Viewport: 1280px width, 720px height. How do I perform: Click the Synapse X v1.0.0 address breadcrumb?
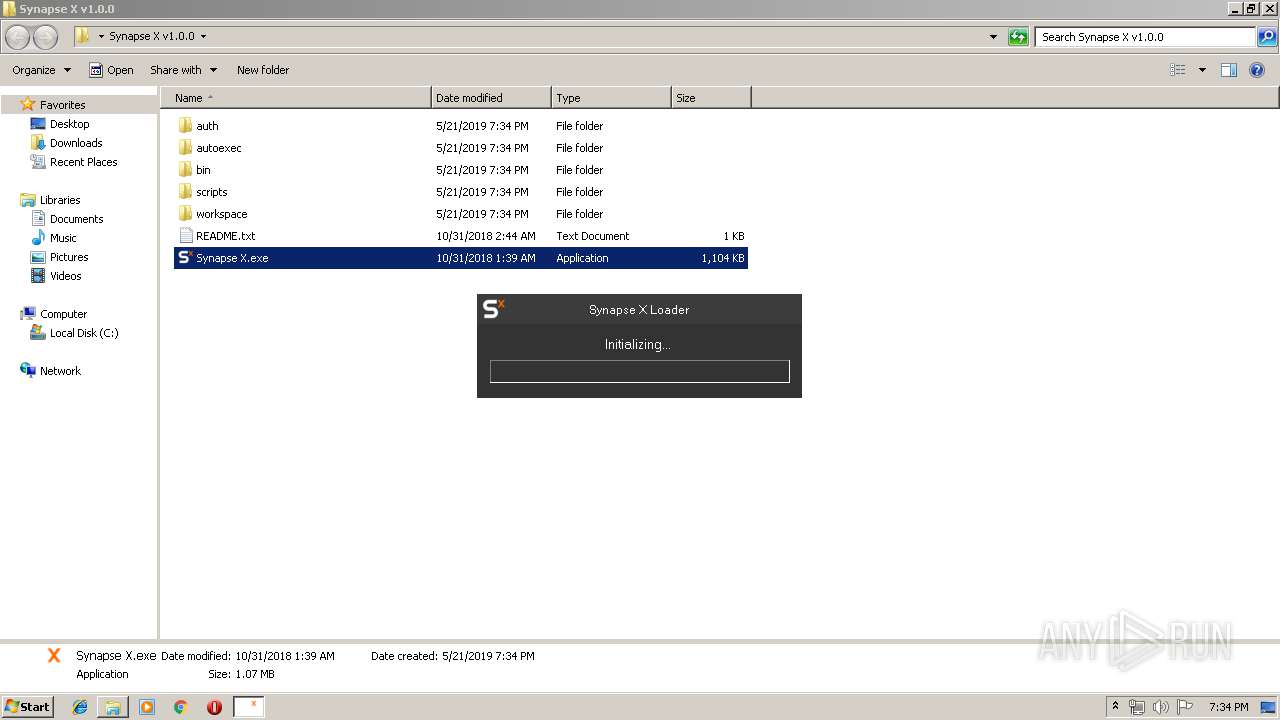151,36
